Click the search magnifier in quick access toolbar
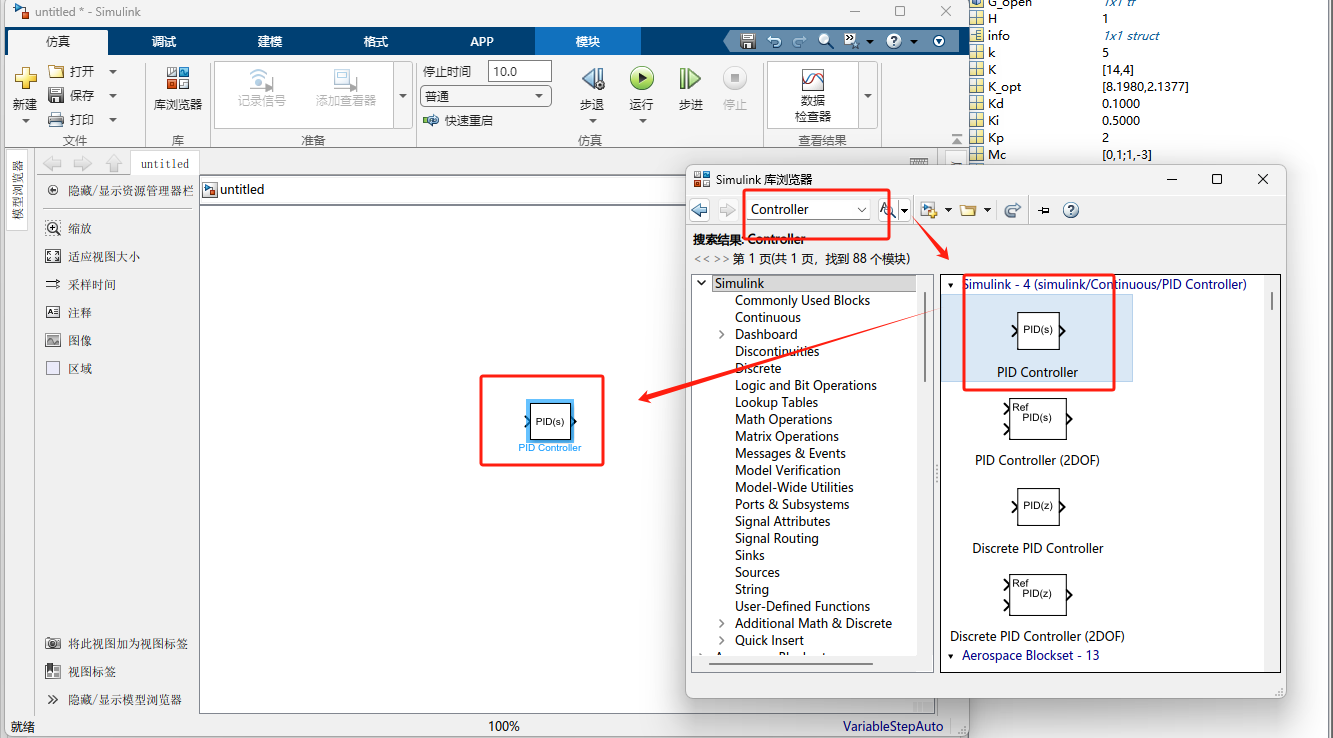Viewport: 1333px width, 738px height. 825,41
